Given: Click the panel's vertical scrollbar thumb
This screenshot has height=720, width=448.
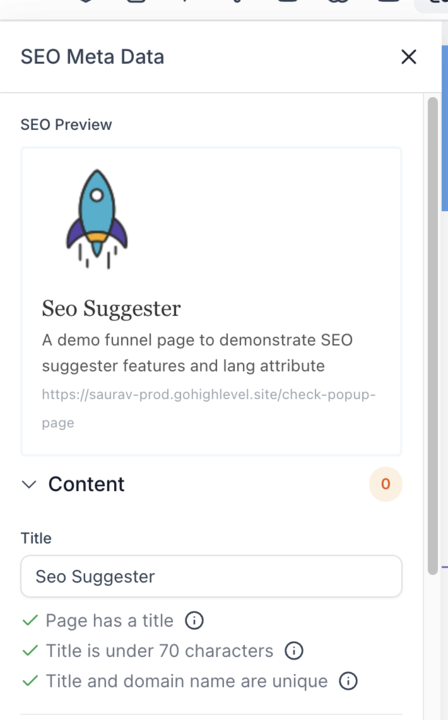Looking at the screenshot, I should 432,335.
